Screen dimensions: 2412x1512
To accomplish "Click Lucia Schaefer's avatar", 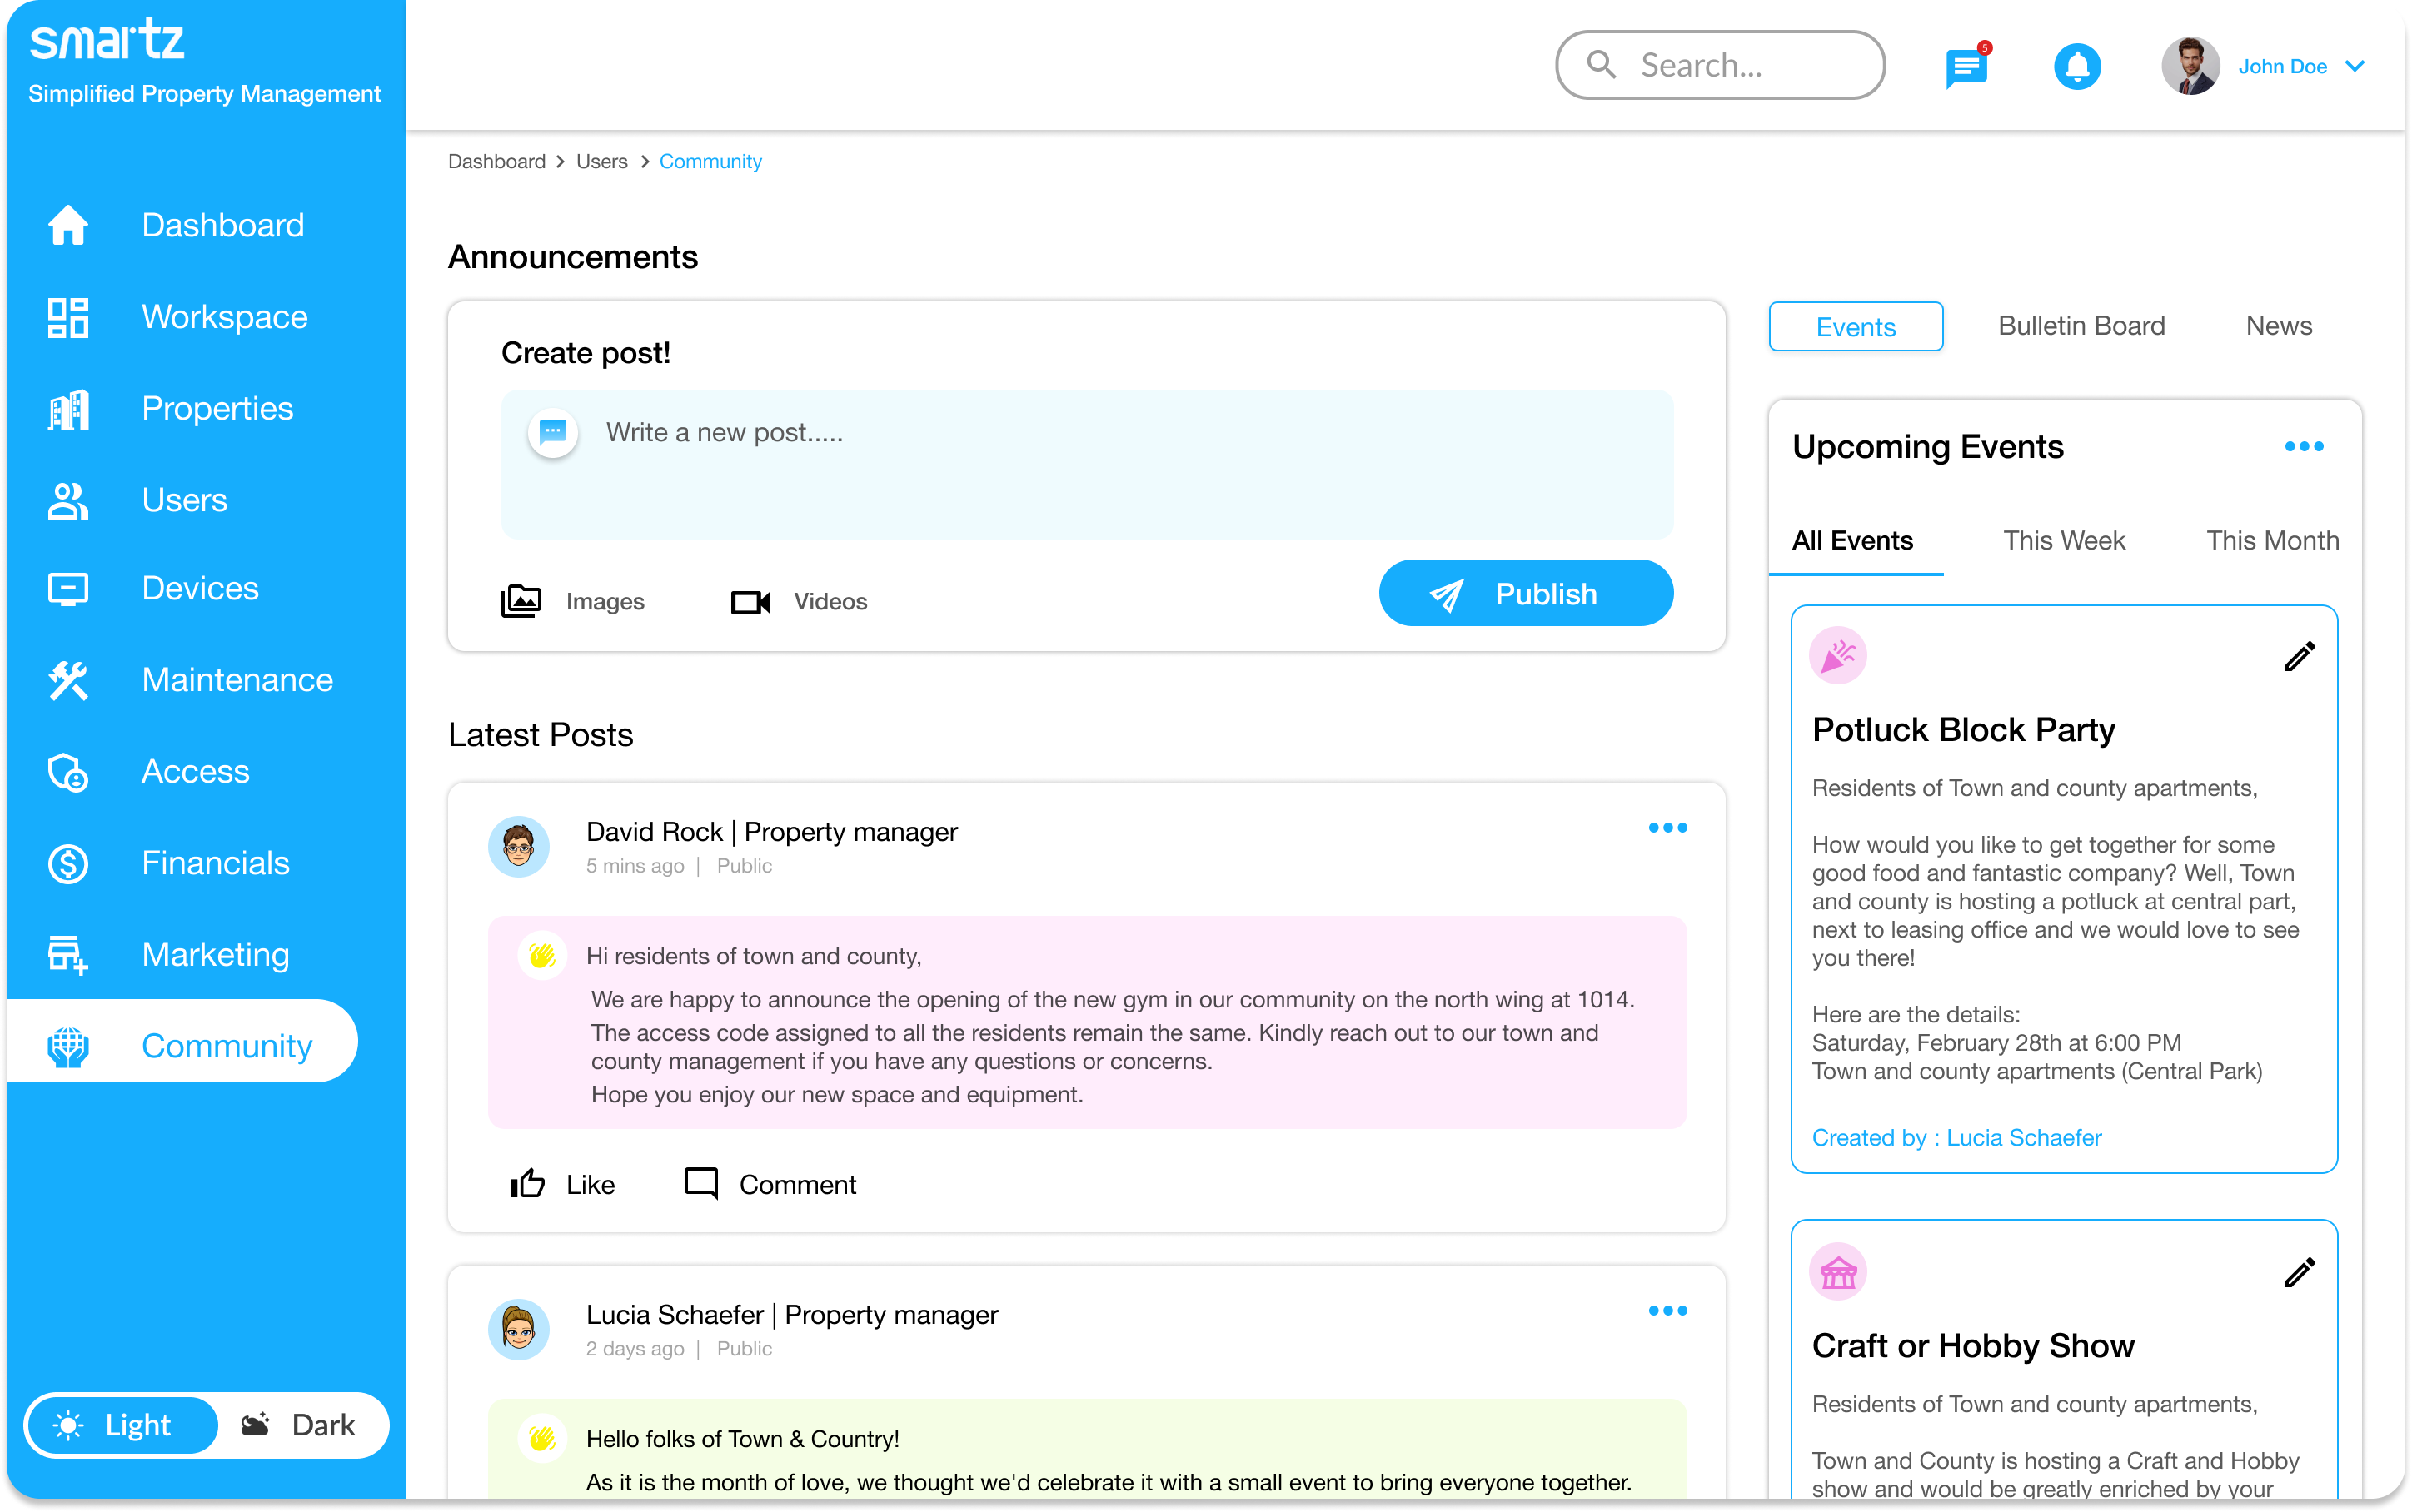I will click(x=518, y=1330).
